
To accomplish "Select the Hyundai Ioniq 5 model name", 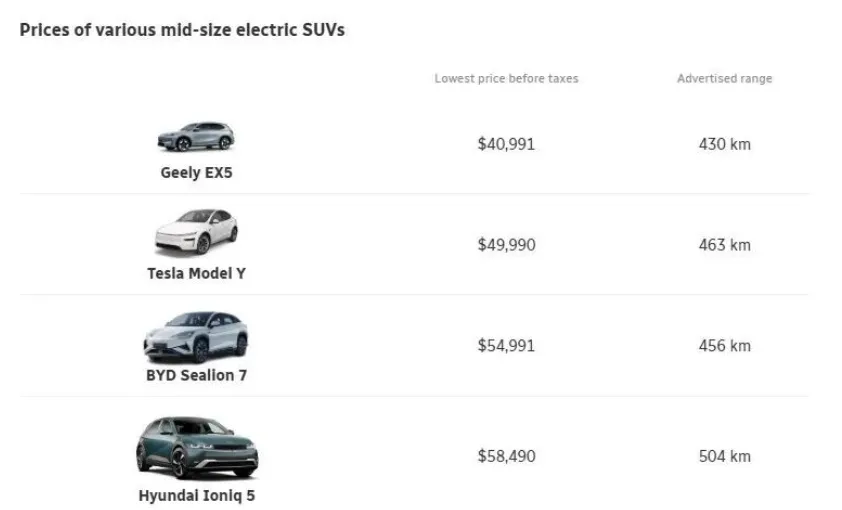I will [x=196, y=495].
